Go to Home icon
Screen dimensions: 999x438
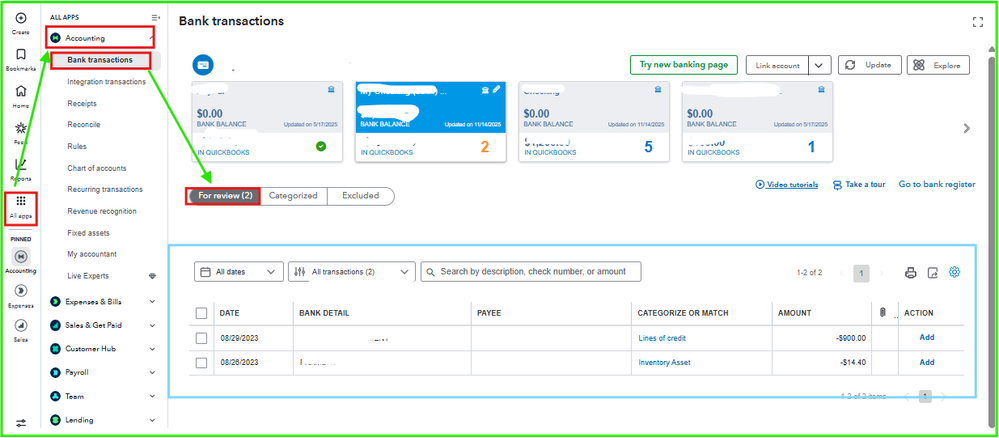(21, 91)
